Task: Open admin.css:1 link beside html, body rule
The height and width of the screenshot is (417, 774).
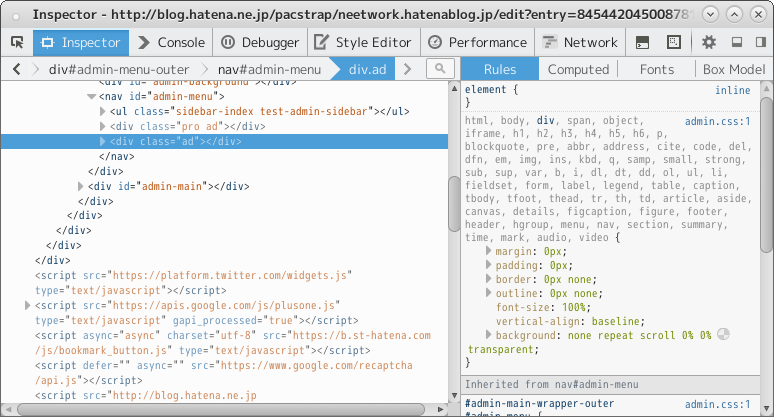Action: click(717, 121)
